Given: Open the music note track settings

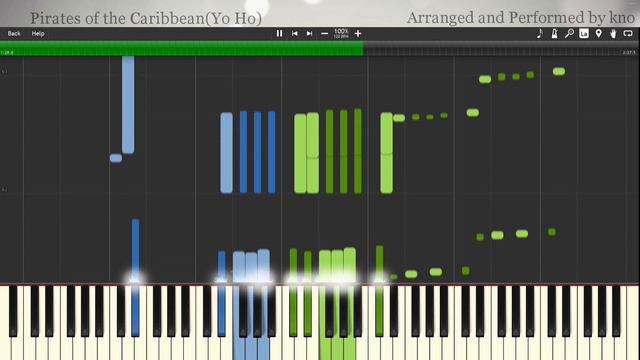Looking at the screenshot, I should 540,33.
